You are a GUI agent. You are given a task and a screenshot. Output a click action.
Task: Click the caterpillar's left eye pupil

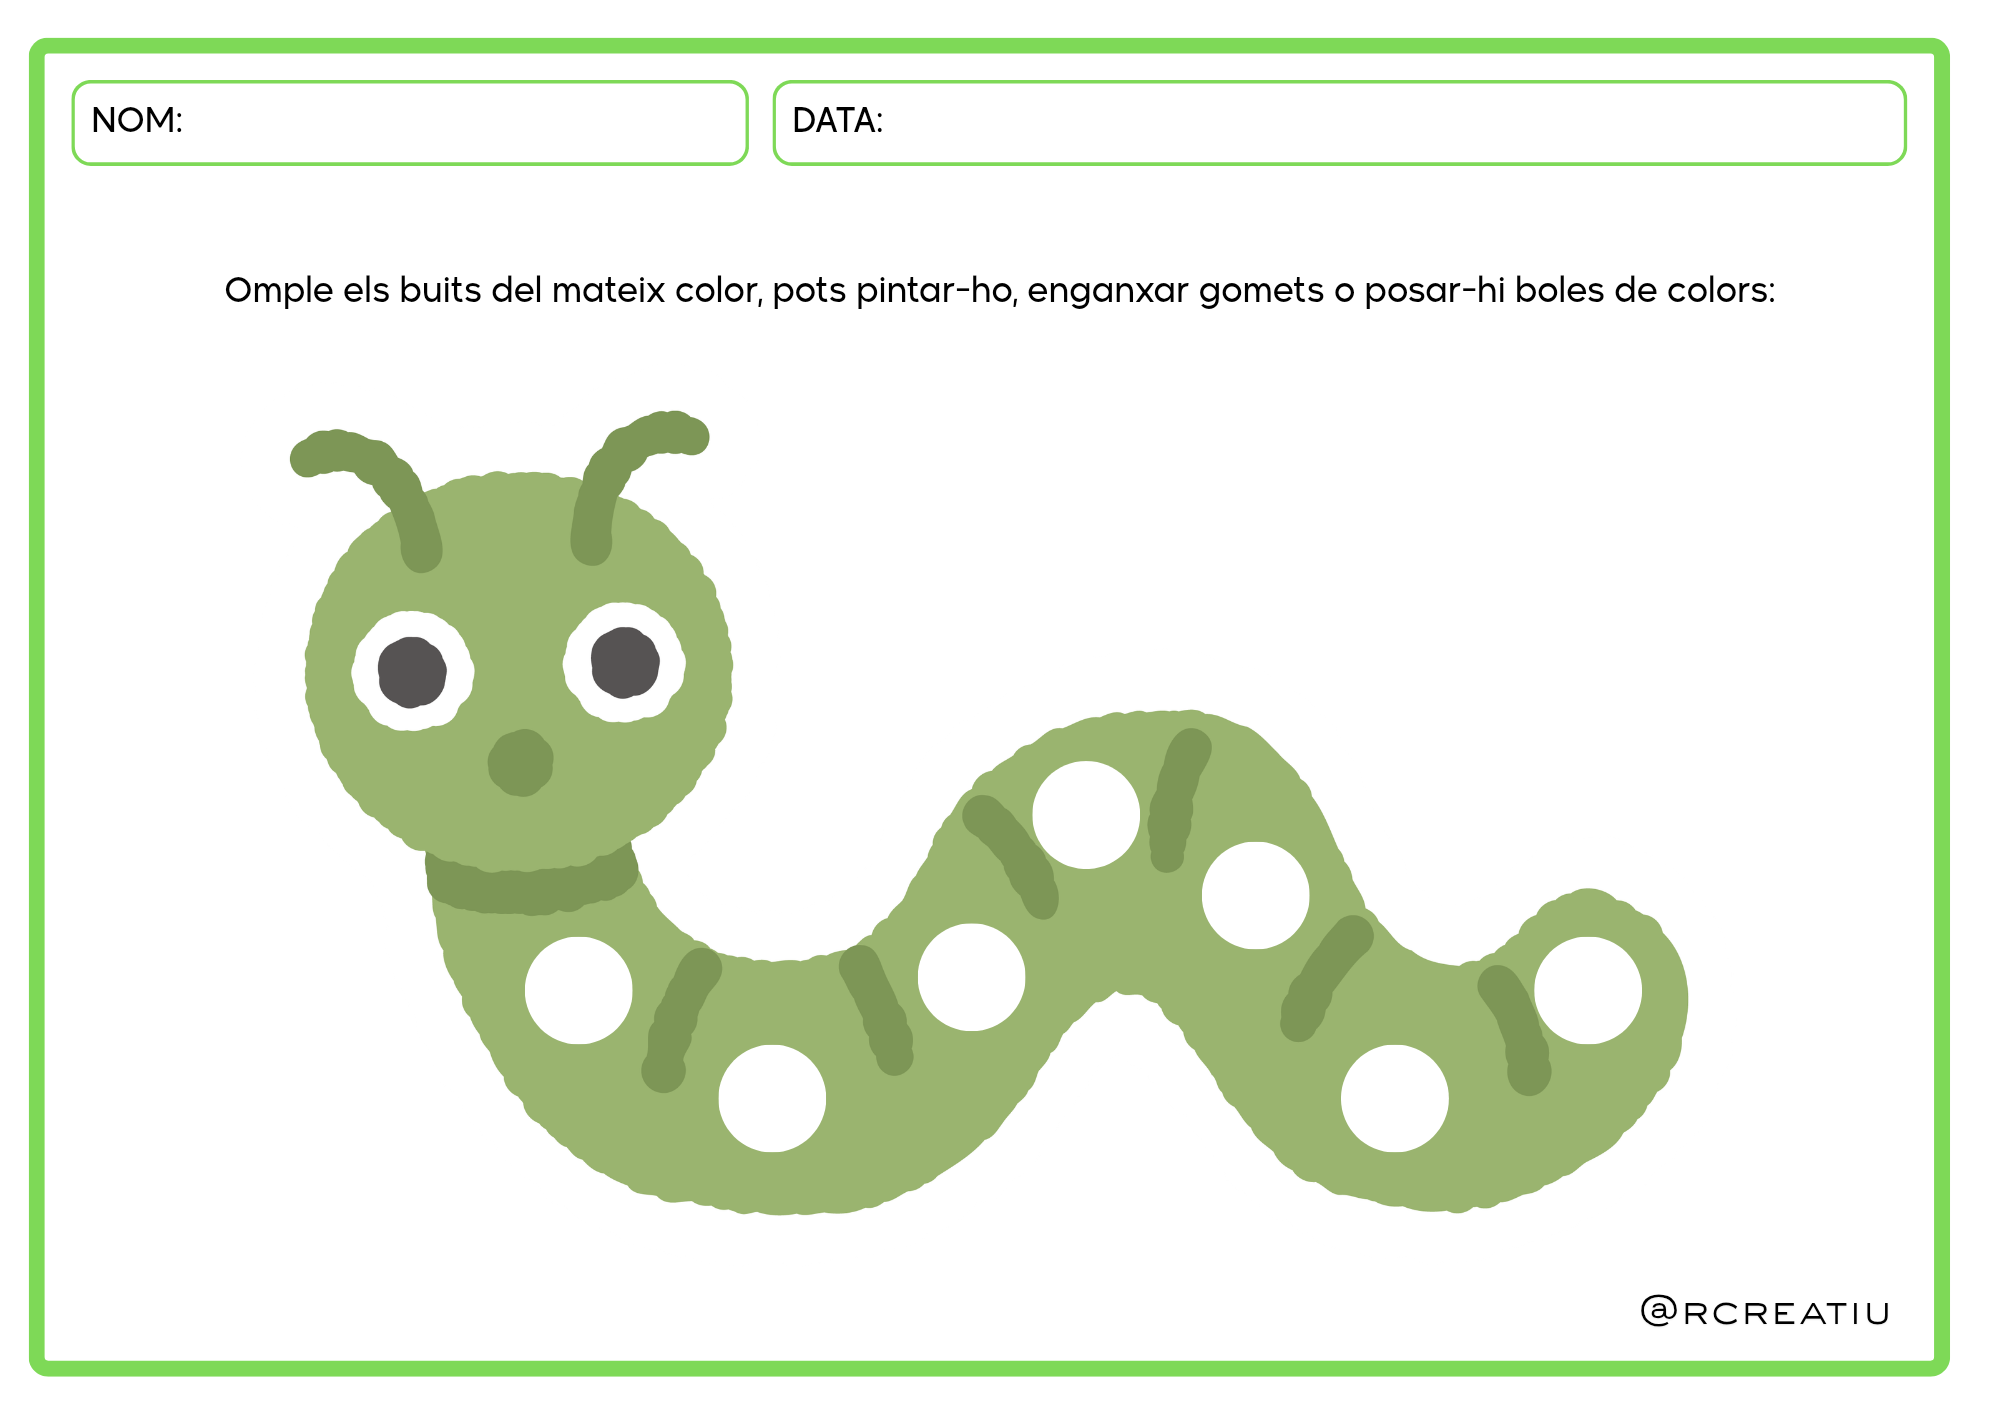(412, 672)
